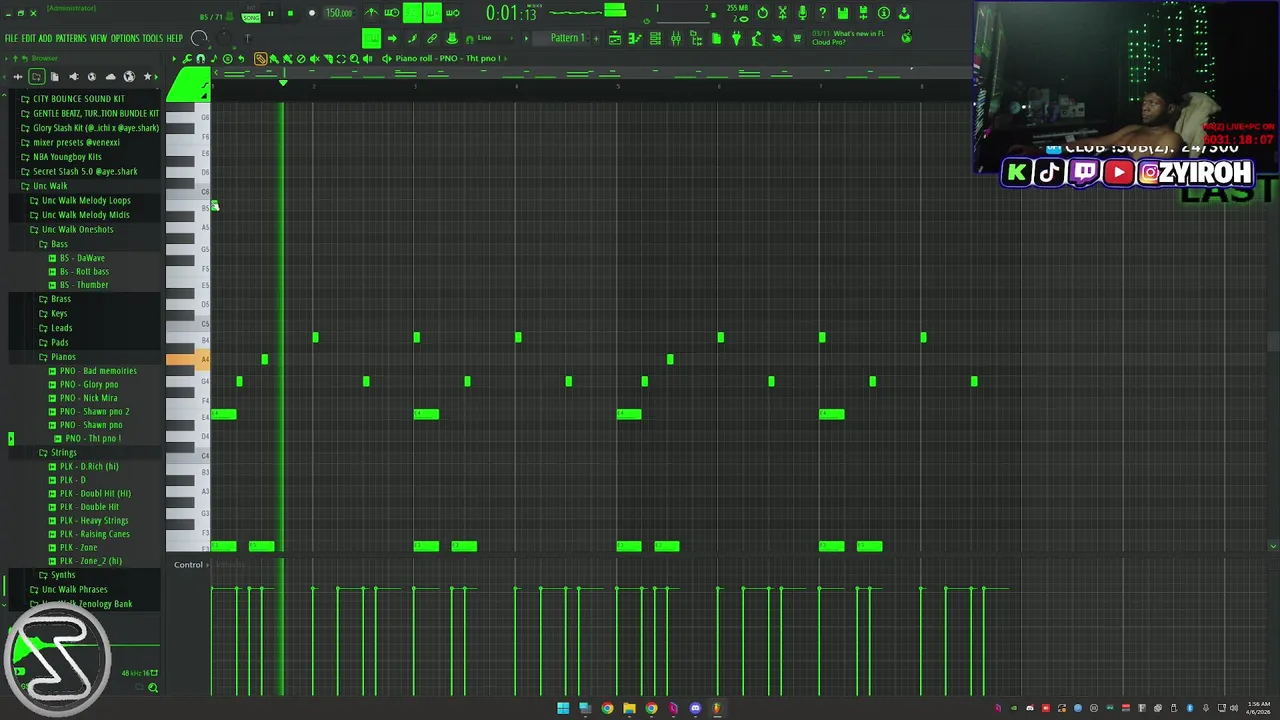The image size is (1280, 720).
Task: Select sample 'BS - Thumber'
Action: click(84, 285)
